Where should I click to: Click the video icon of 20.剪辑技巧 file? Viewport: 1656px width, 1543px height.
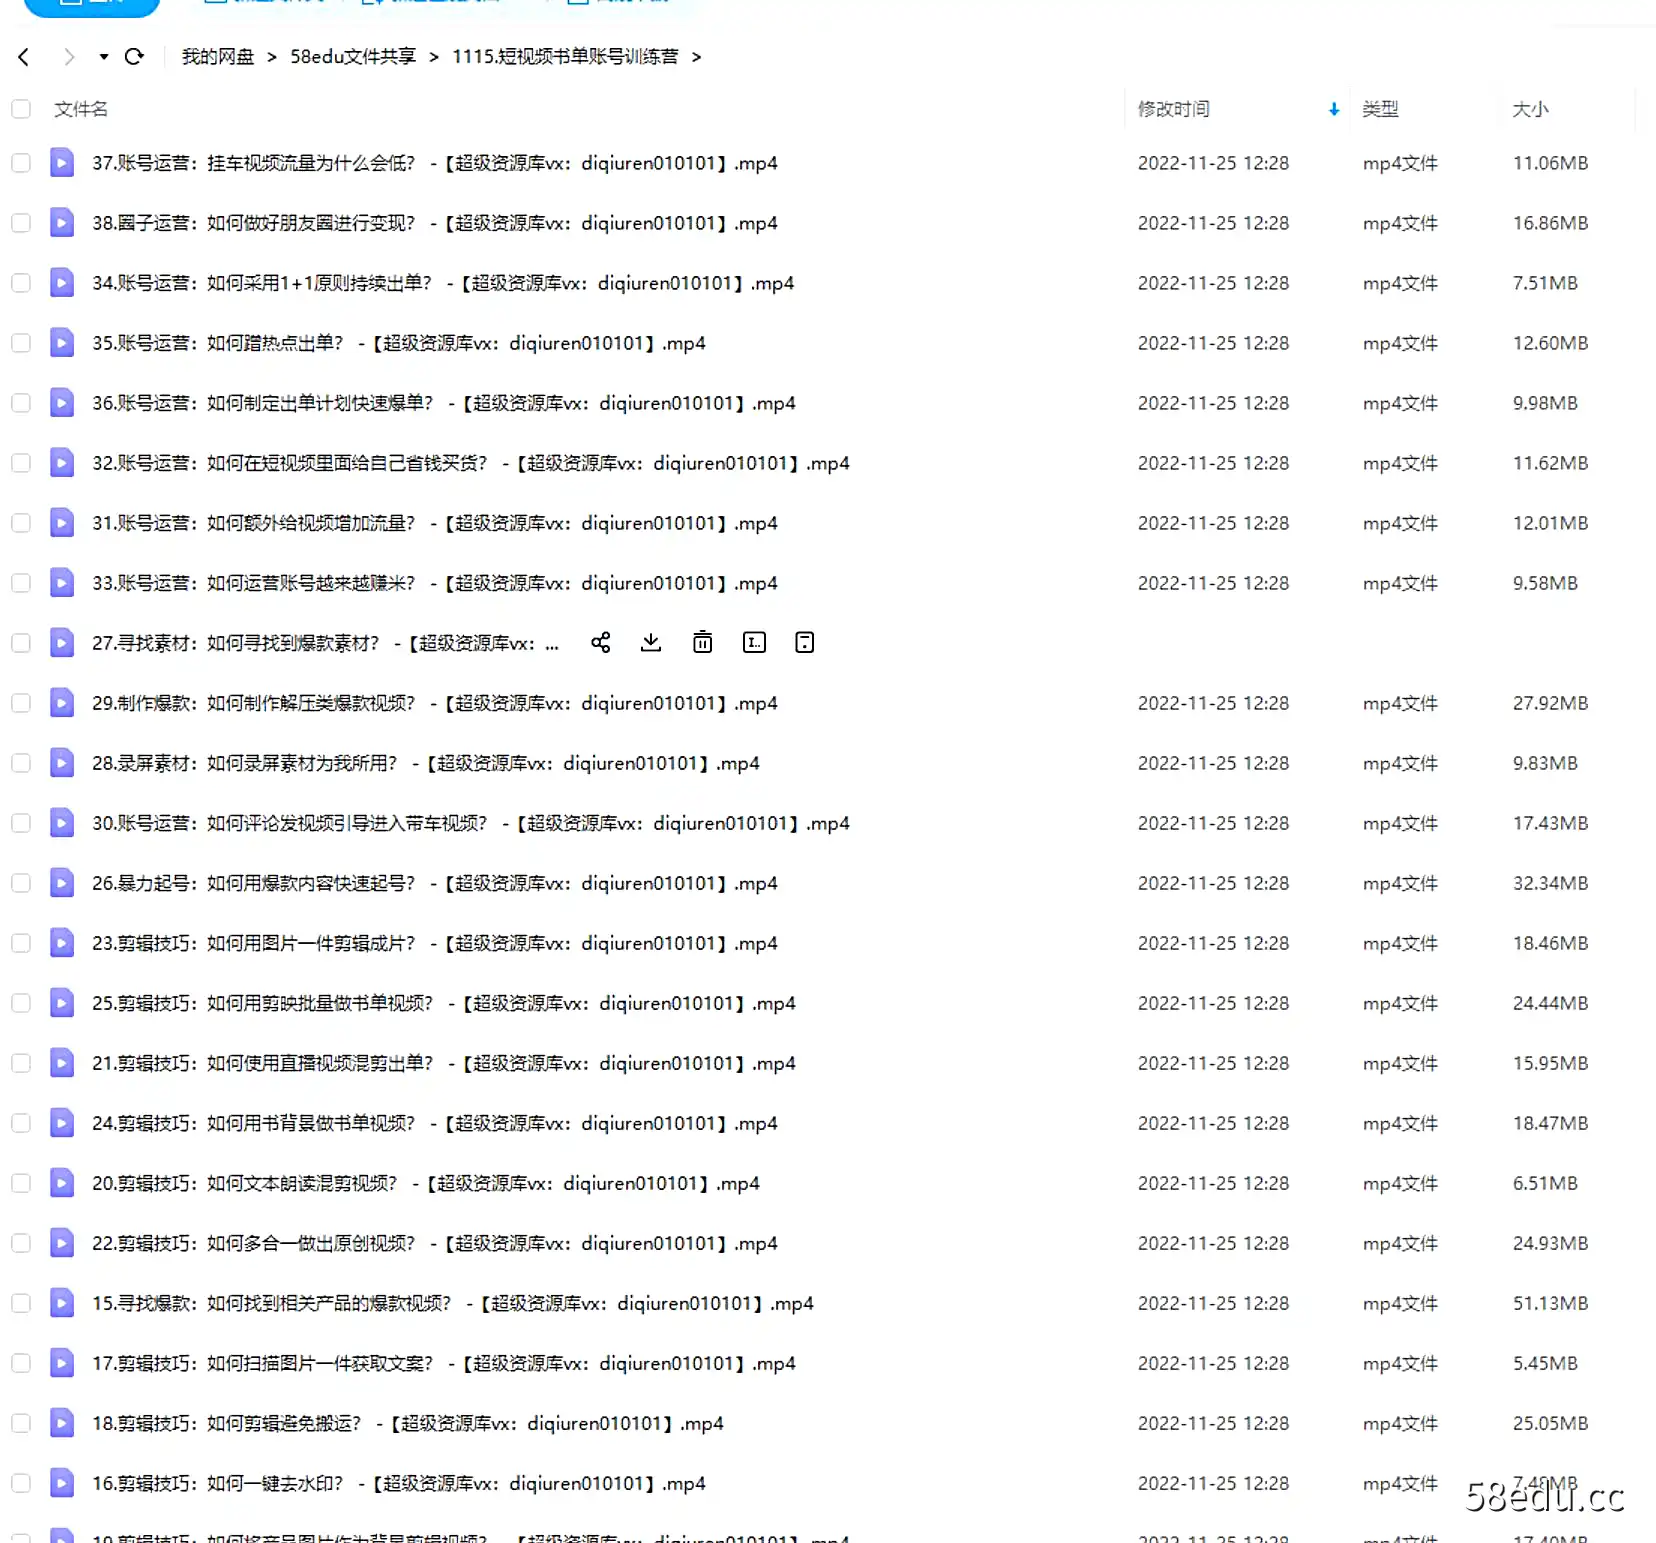coord(62,1183)
